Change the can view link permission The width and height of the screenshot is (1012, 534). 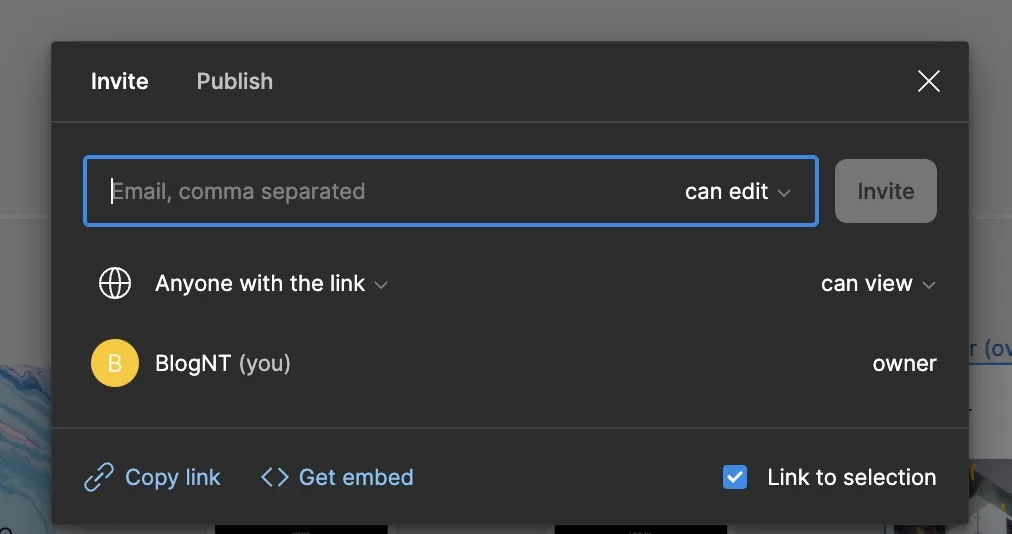(878, 283)
